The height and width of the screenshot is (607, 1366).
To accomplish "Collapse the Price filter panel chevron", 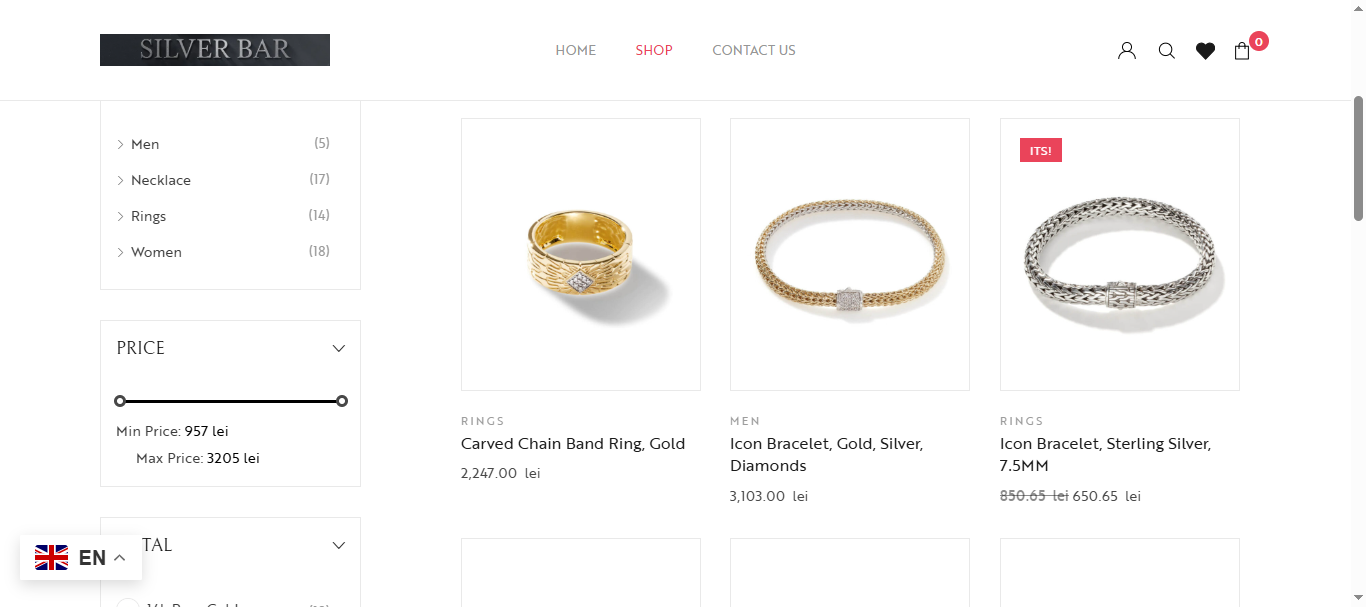I will (339, 348).
